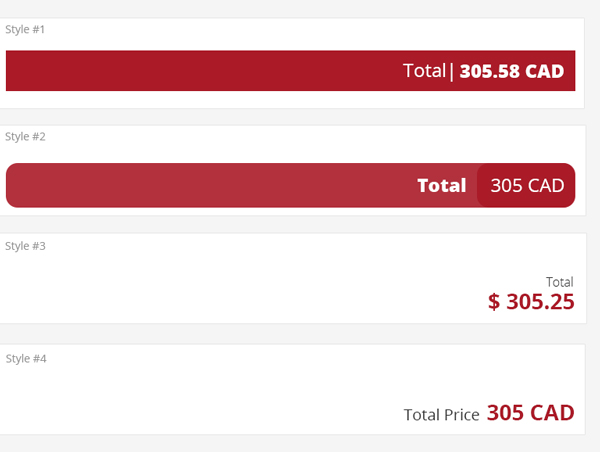Click the CAD text in Style #1 bar
The image size is (600, 452).
(545, 71)
